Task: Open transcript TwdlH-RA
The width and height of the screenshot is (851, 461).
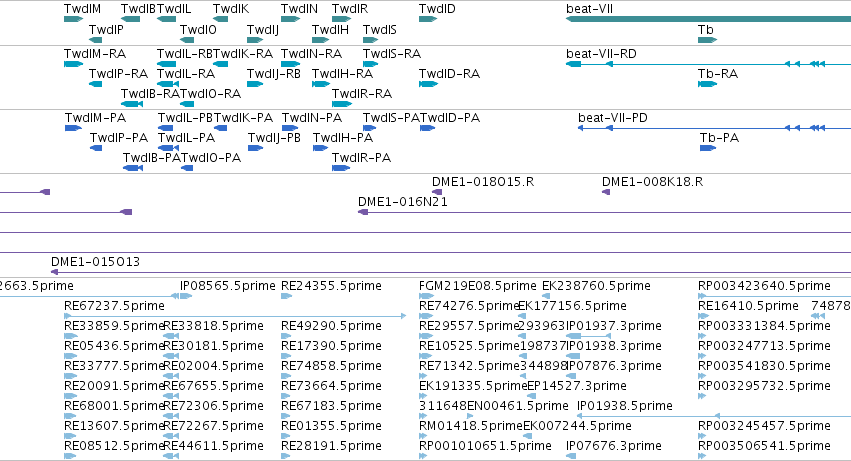Action: pos(342,74)
